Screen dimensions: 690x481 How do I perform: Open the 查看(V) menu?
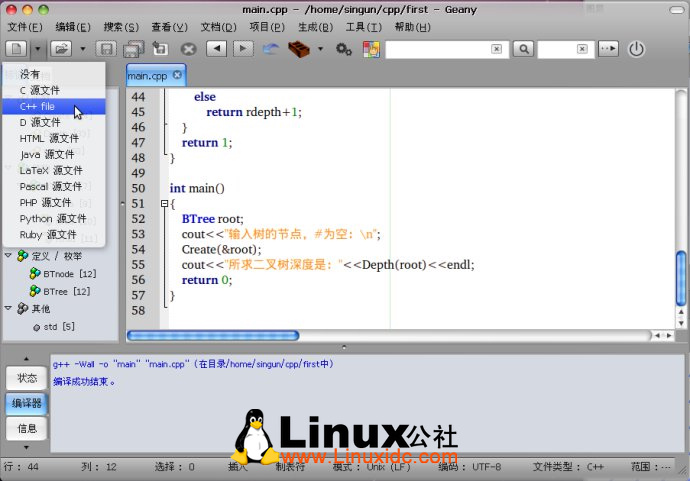(169, 27)
